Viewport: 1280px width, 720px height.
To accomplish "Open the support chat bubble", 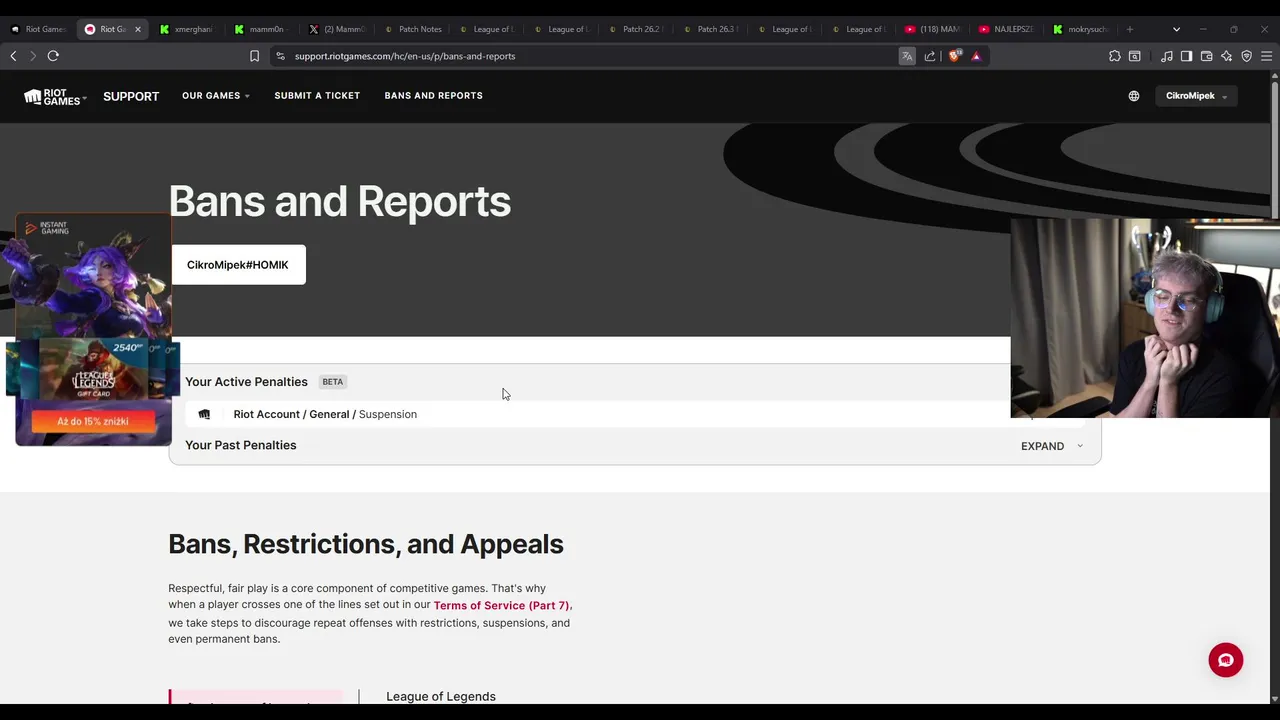I will click(1226, 660).
